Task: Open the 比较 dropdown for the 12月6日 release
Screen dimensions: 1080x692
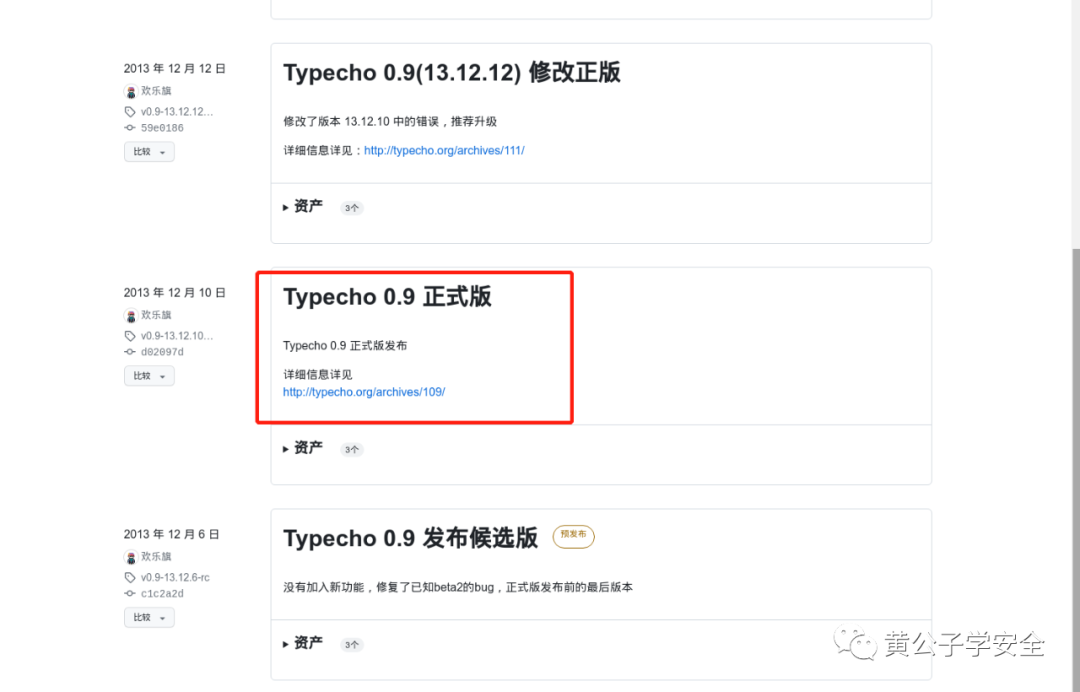Action: (148, 617)
